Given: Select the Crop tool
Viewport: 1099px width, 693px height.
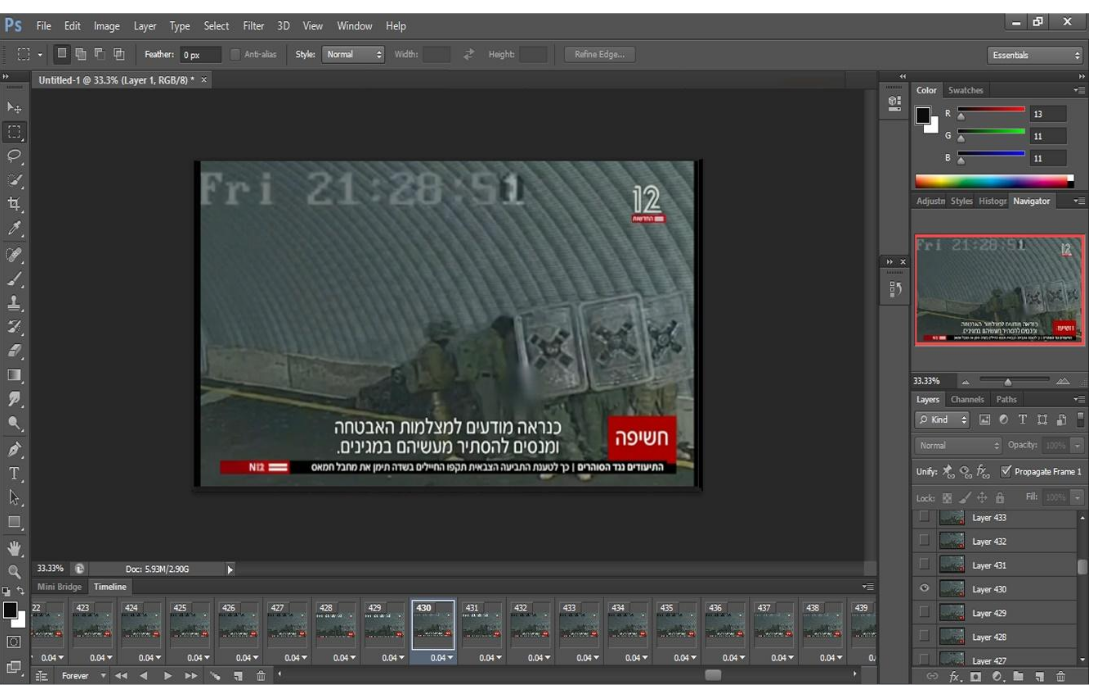Looking at the screenshot, I should click(14, 204).
